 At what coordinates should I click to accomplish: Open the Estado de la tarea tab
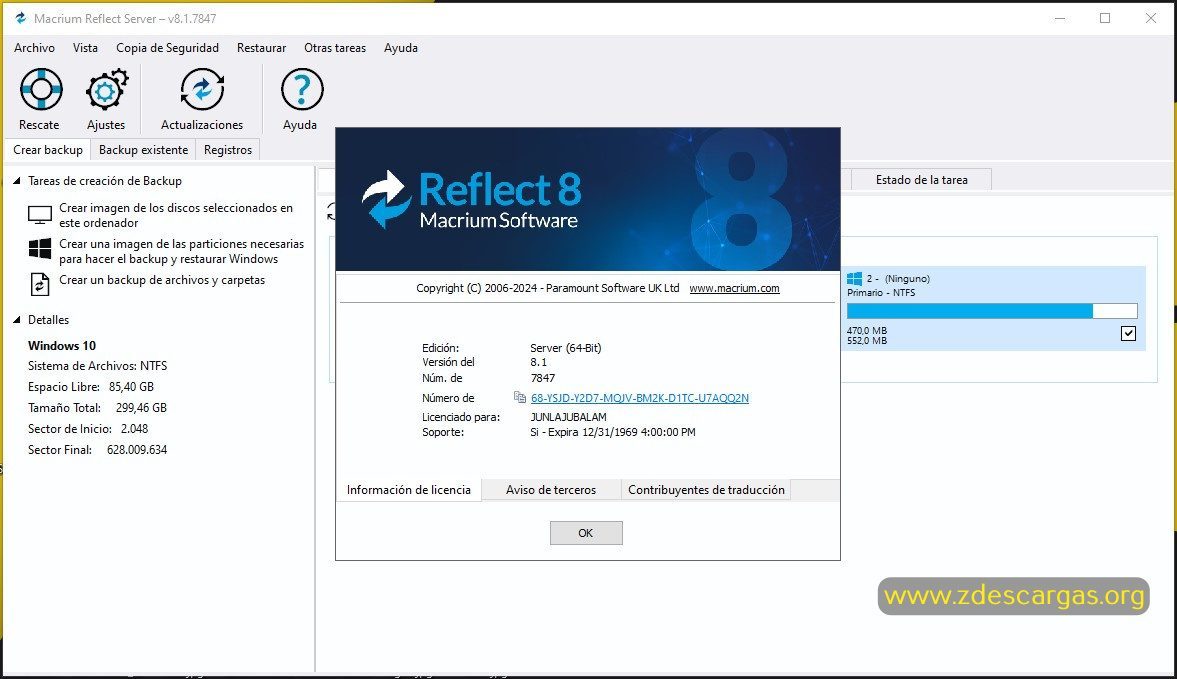coord(921,180)
